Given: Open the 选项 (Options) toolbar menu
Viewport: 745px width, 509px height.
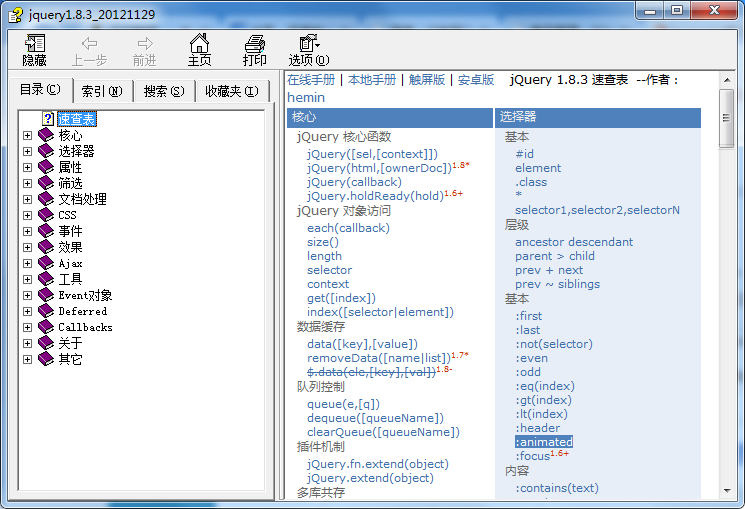Looking at the screenshot, I should click(x=308, y=49).
